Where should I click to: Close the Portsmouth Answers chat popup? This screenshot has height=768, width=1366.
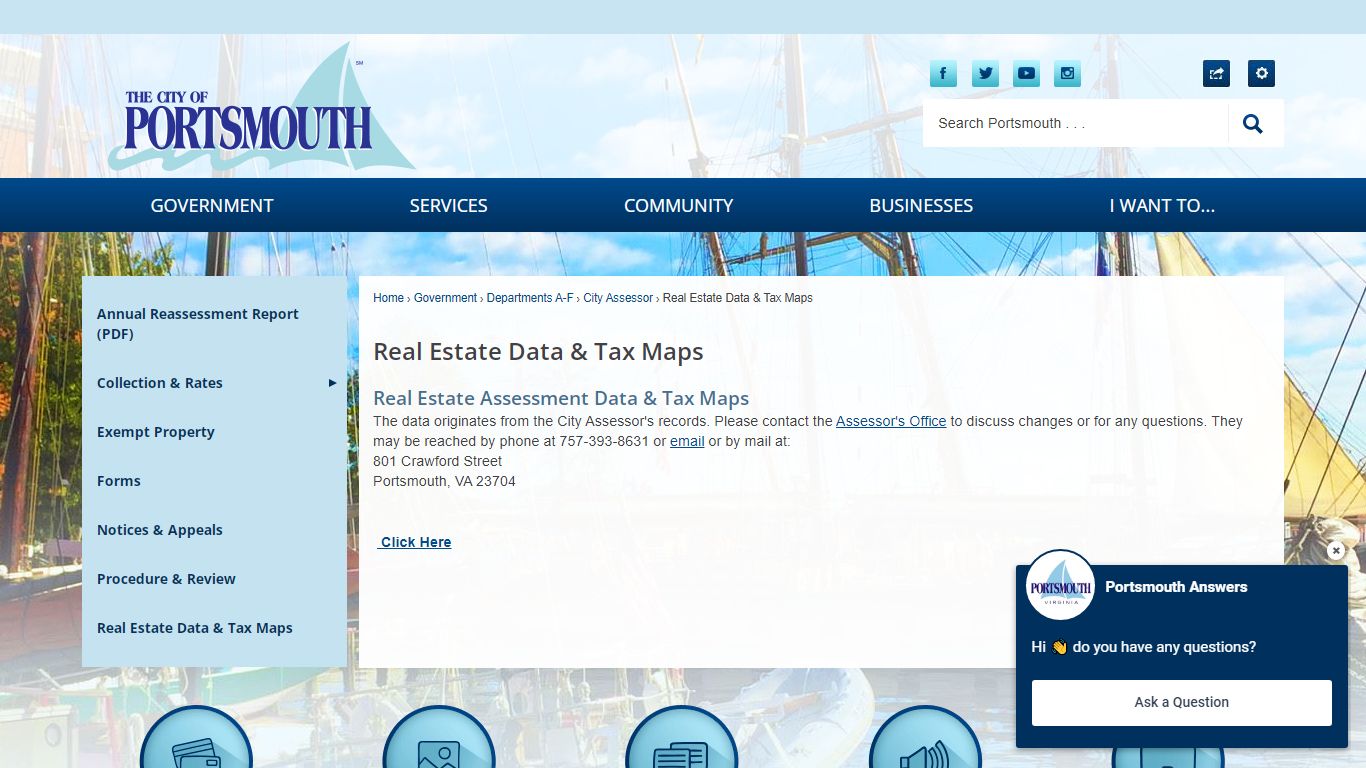point(1335,551)
